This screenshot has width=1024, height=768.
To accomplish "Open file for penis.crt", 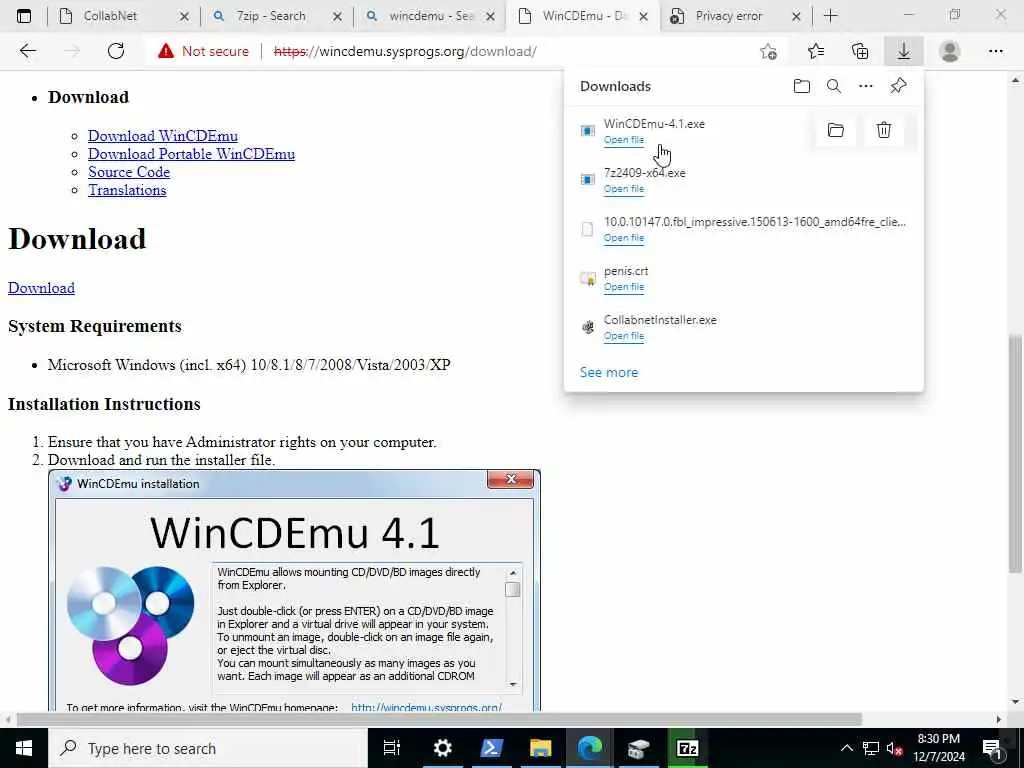I will 624,287.
